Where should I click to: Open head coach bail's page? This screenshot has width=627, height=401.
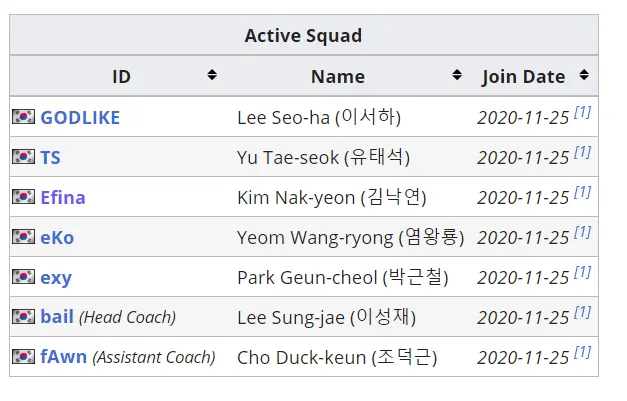pos(57,317)
